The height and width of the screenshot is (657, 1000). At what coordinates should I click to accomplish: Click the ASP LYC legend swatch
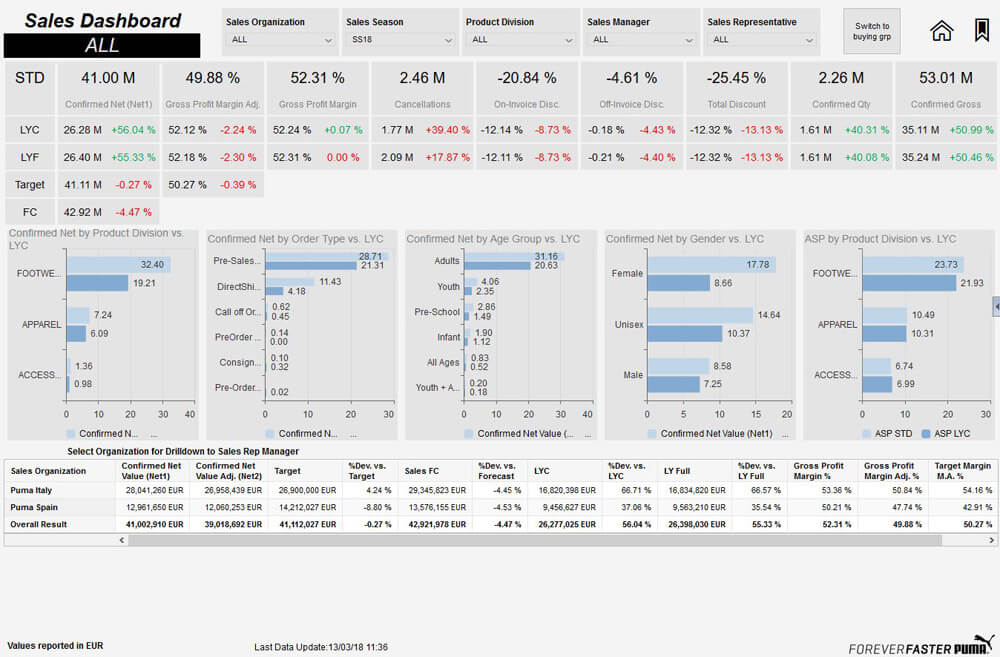click(926, 434)
